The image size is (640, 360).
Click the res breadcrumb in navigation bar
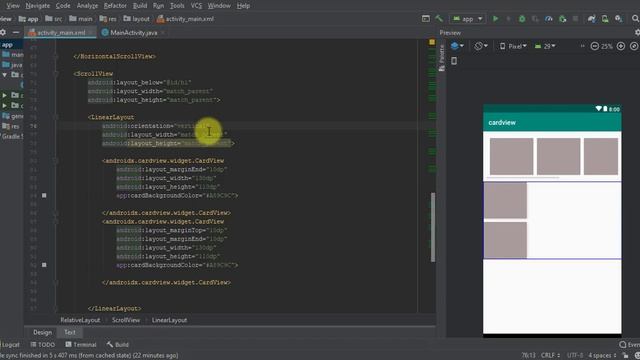coord(108,19)
